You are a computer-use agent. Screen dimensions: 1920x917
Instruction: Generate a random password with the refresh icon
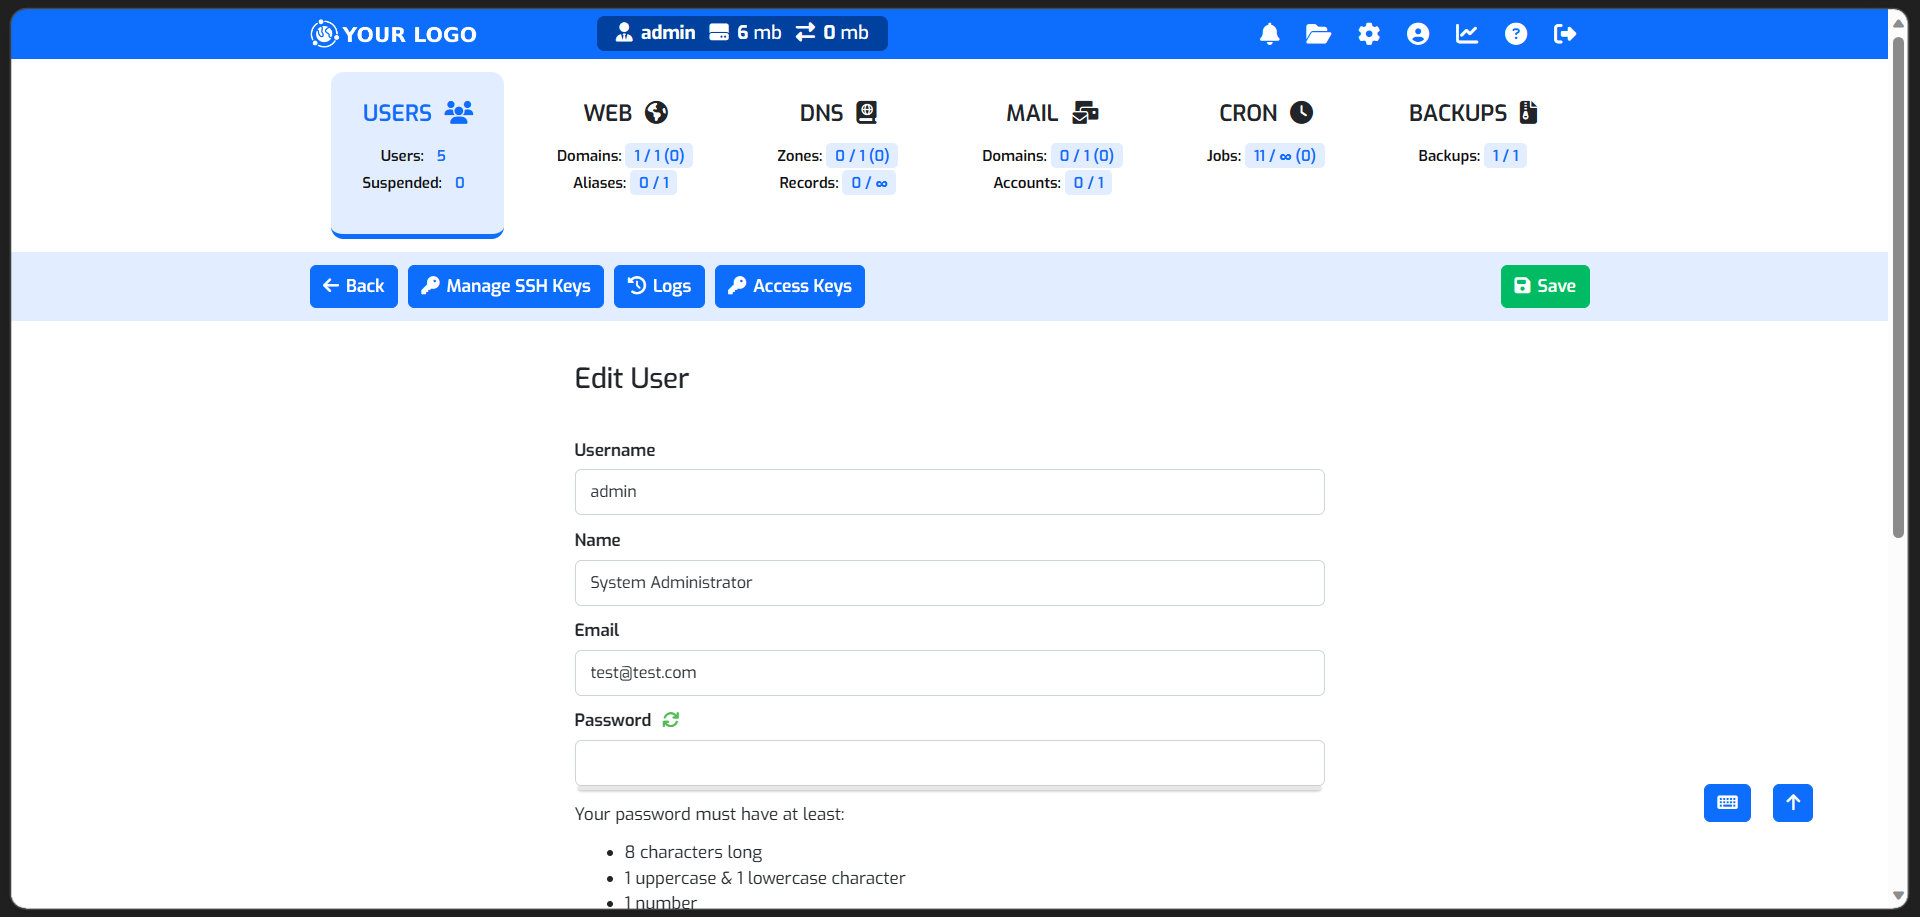click(670, 719)
